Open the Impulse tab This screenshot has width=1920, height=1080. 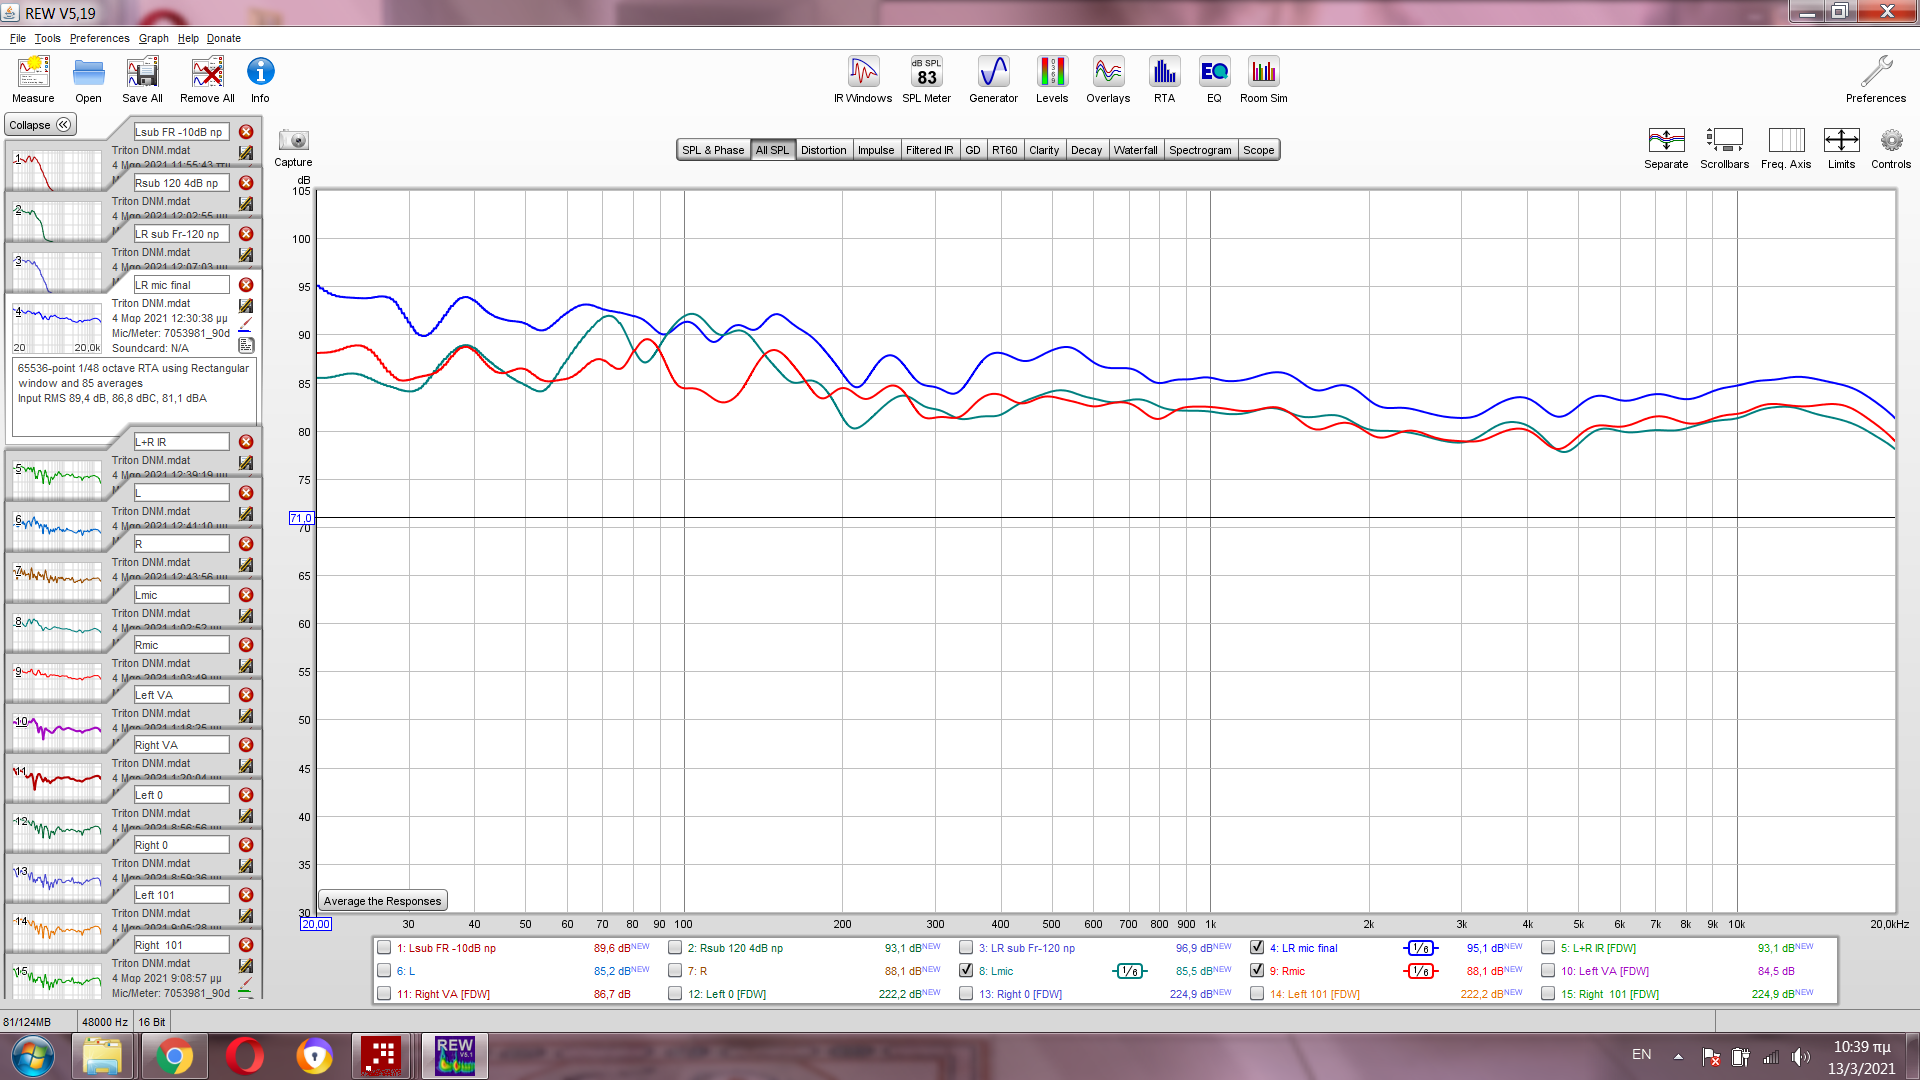[x=876, y=150]
